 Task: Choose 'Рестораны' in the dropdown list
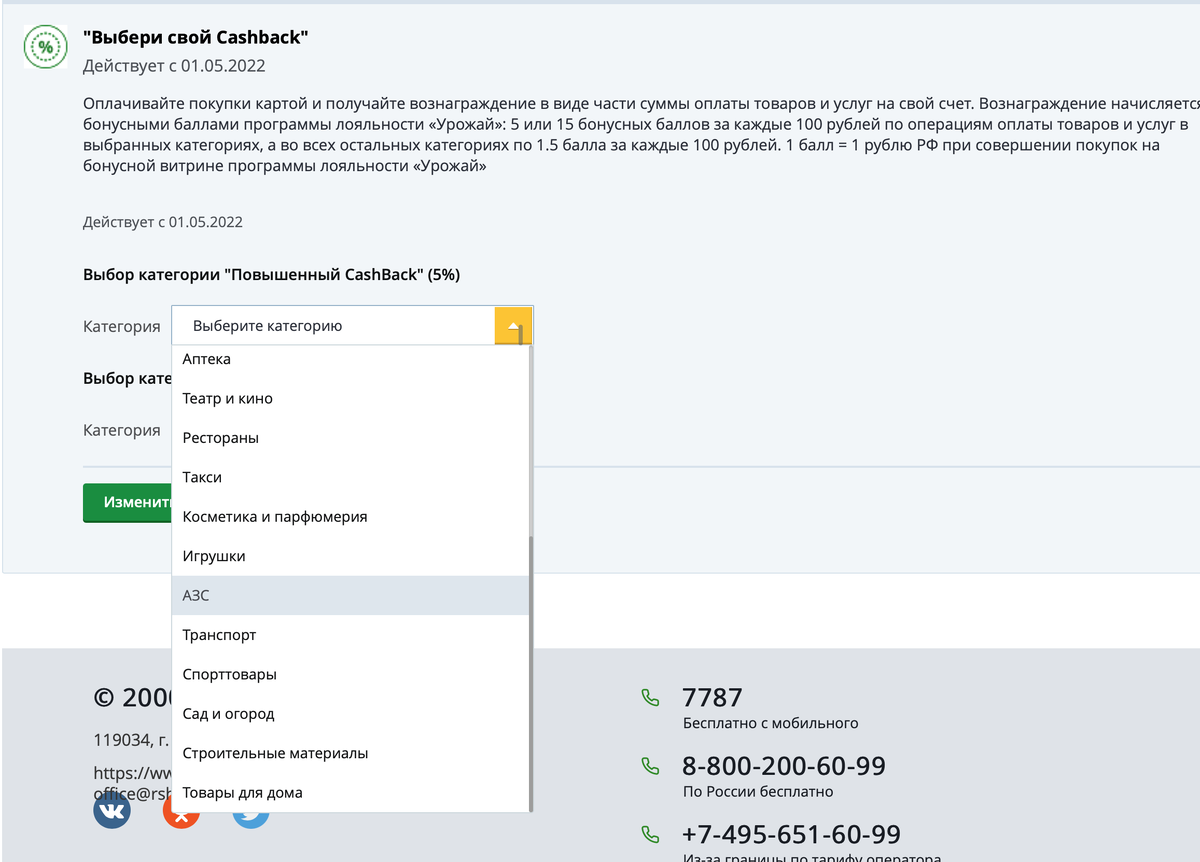[x=350, y=438]
